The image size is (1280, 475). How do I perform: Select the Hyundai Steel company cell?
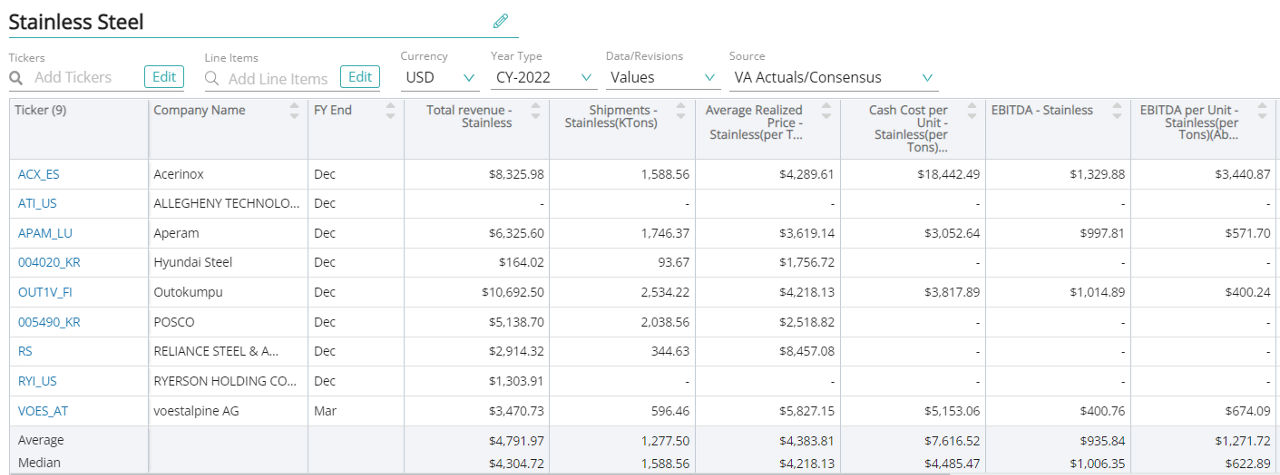228,262
